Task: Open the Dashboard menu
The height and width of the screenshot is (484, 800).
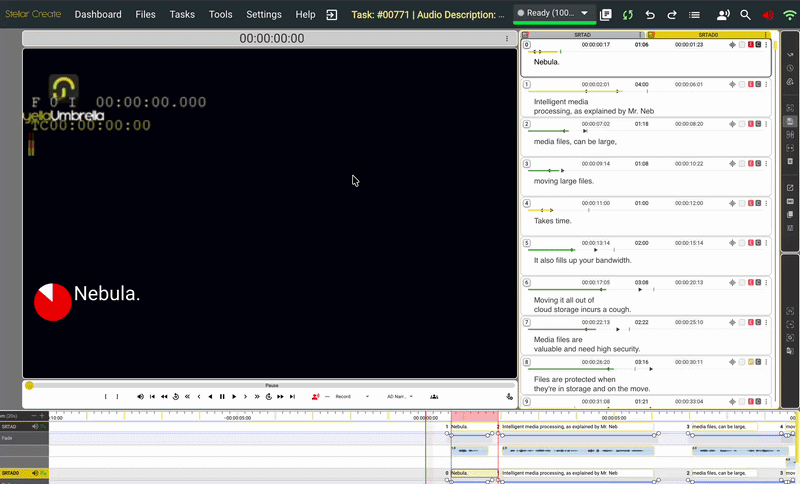Action: tap(98, 15)
